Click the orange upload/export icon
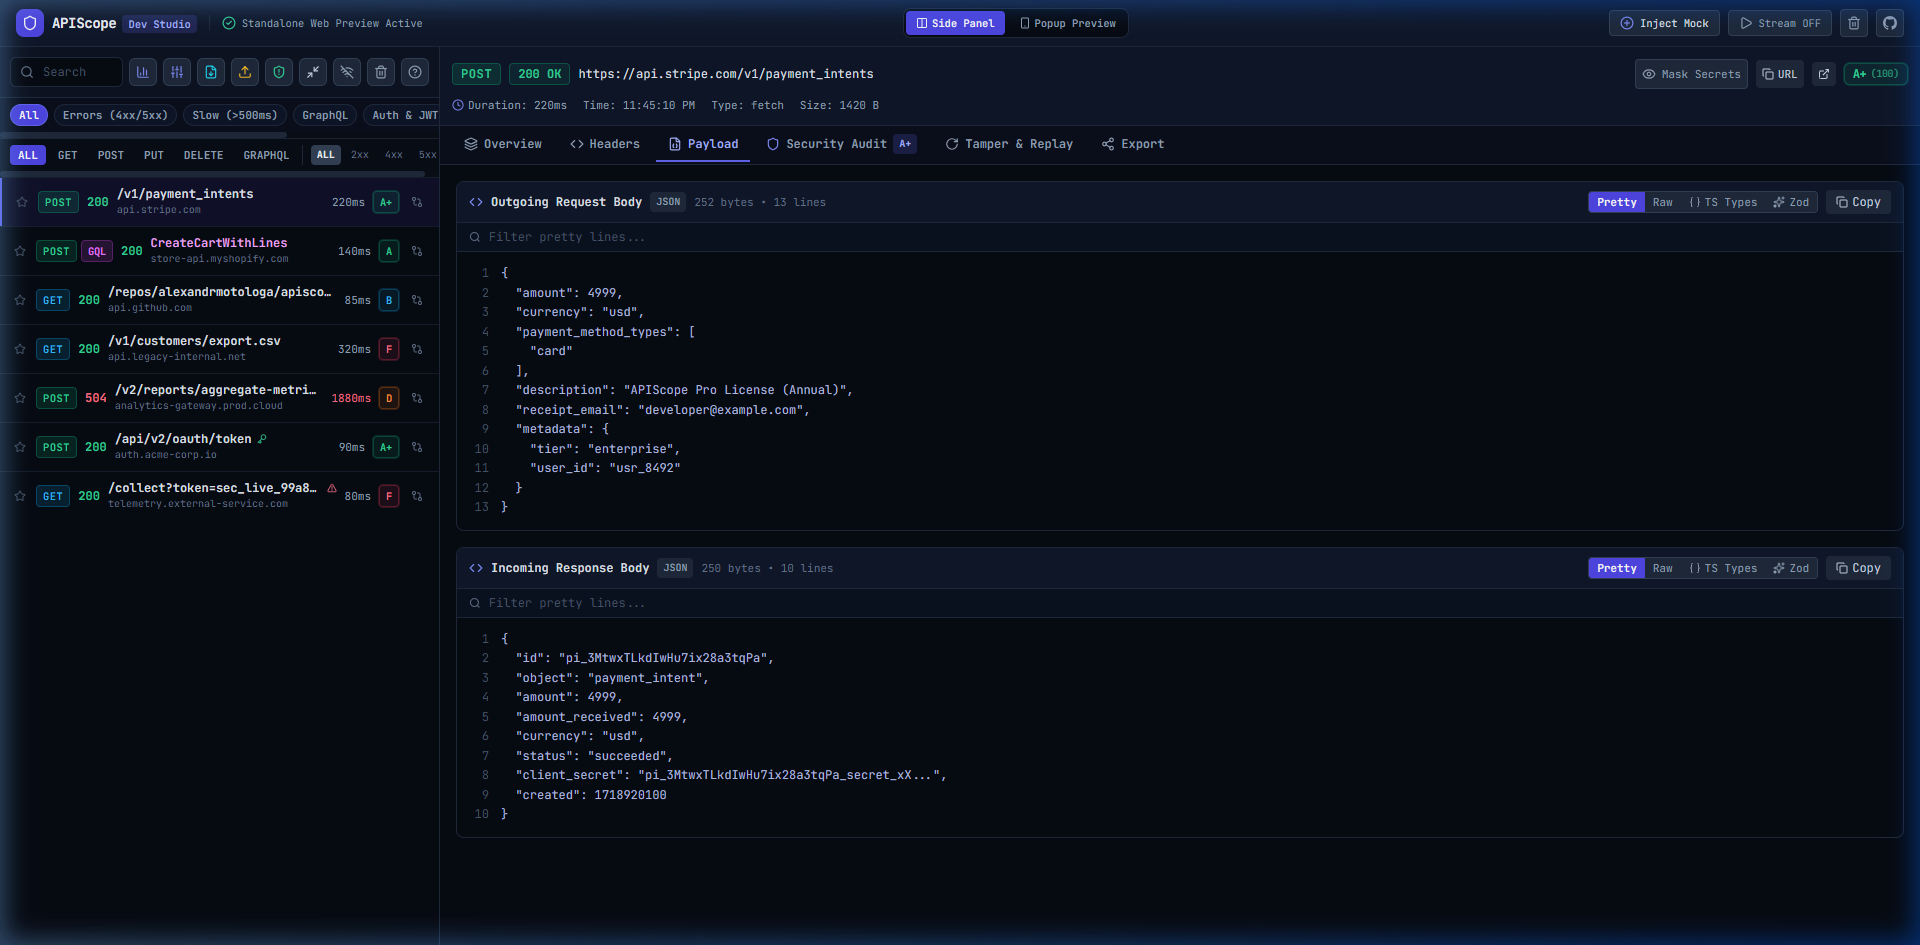1920x945 pixels. pos(245,72)
